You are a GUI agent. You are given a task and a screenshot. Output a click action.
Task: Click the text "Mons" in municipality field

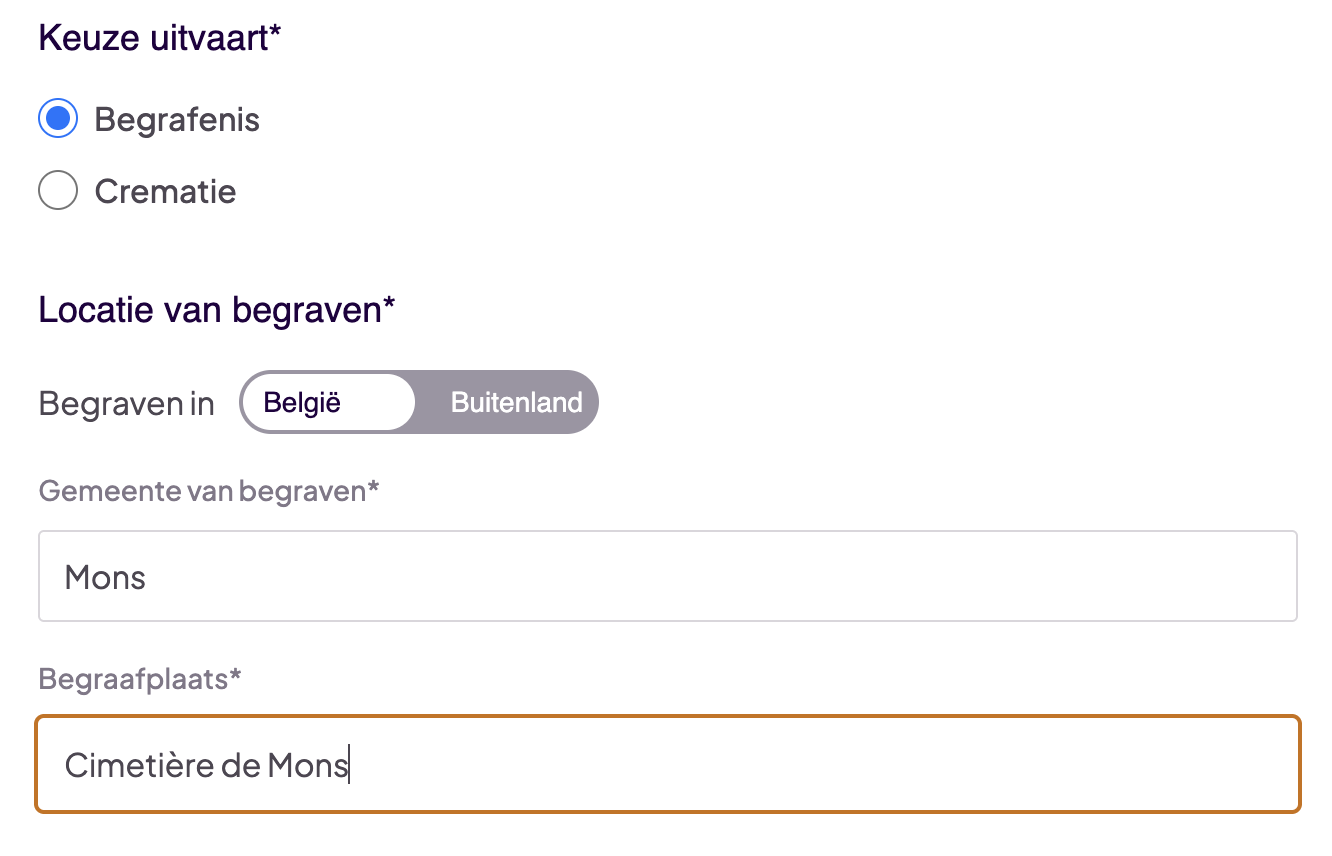pos(105,578)
